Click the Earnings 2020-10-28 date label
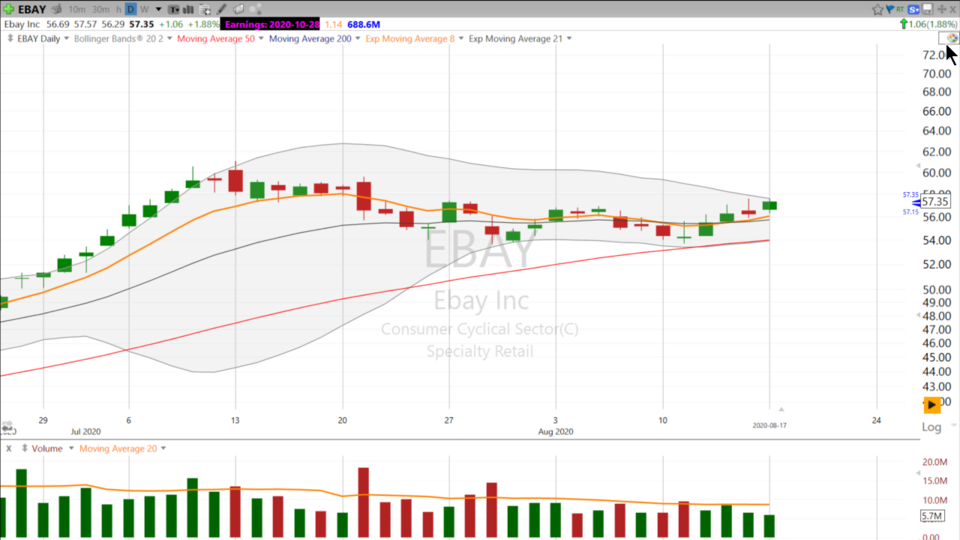The height and width of the screenshot is (540, 960). [271, 23]
